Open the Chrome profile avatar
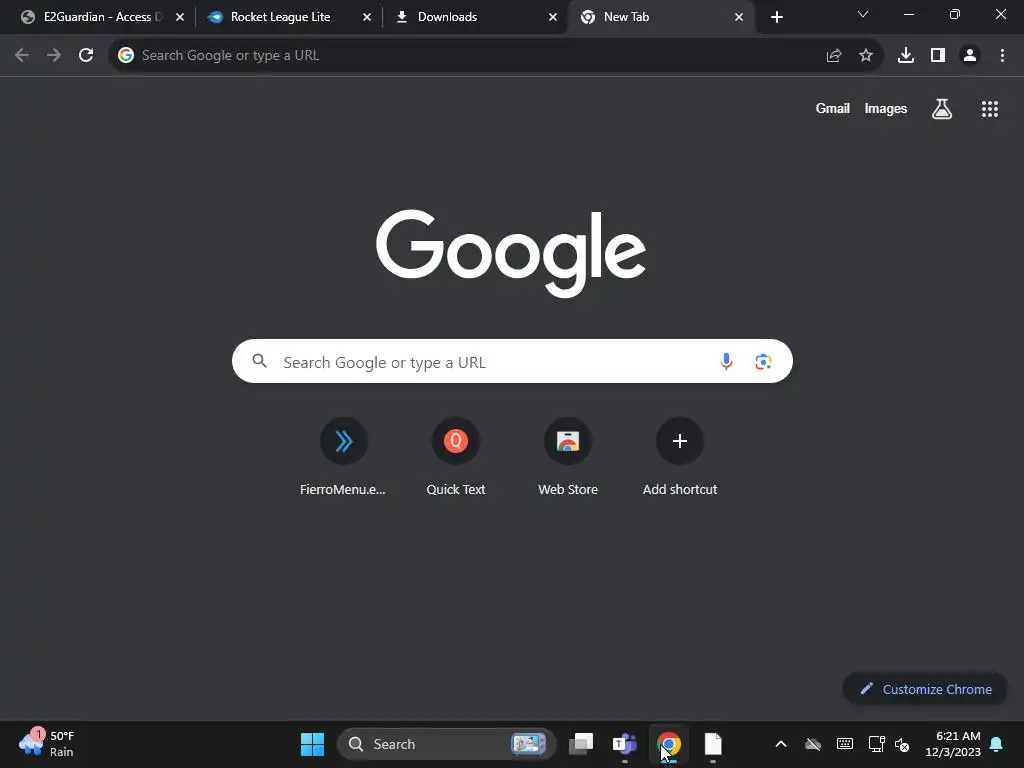 (970, 56)
